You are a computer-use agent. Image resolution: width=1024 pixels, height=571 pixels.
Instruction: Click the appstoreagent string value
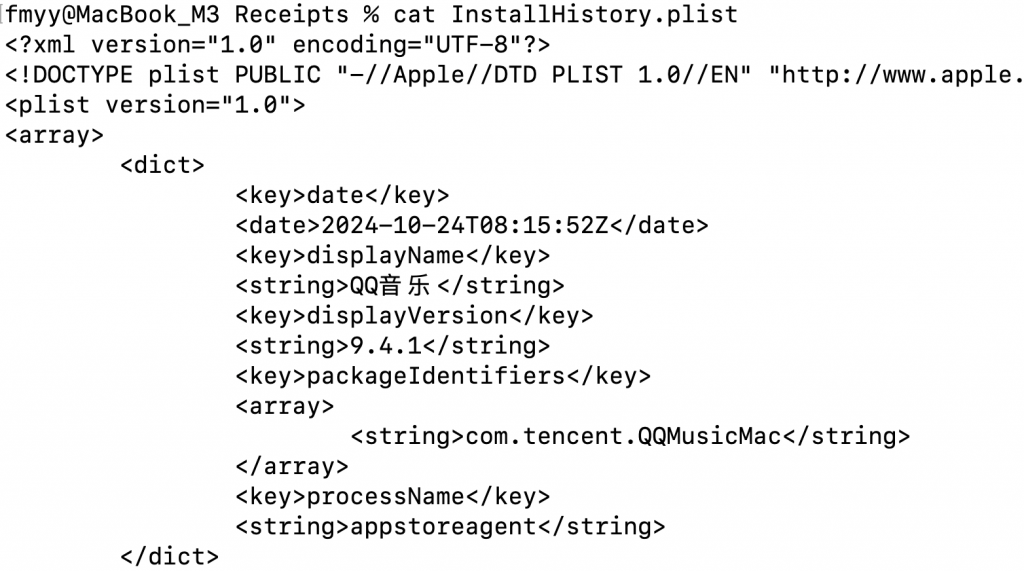[443, 526]
